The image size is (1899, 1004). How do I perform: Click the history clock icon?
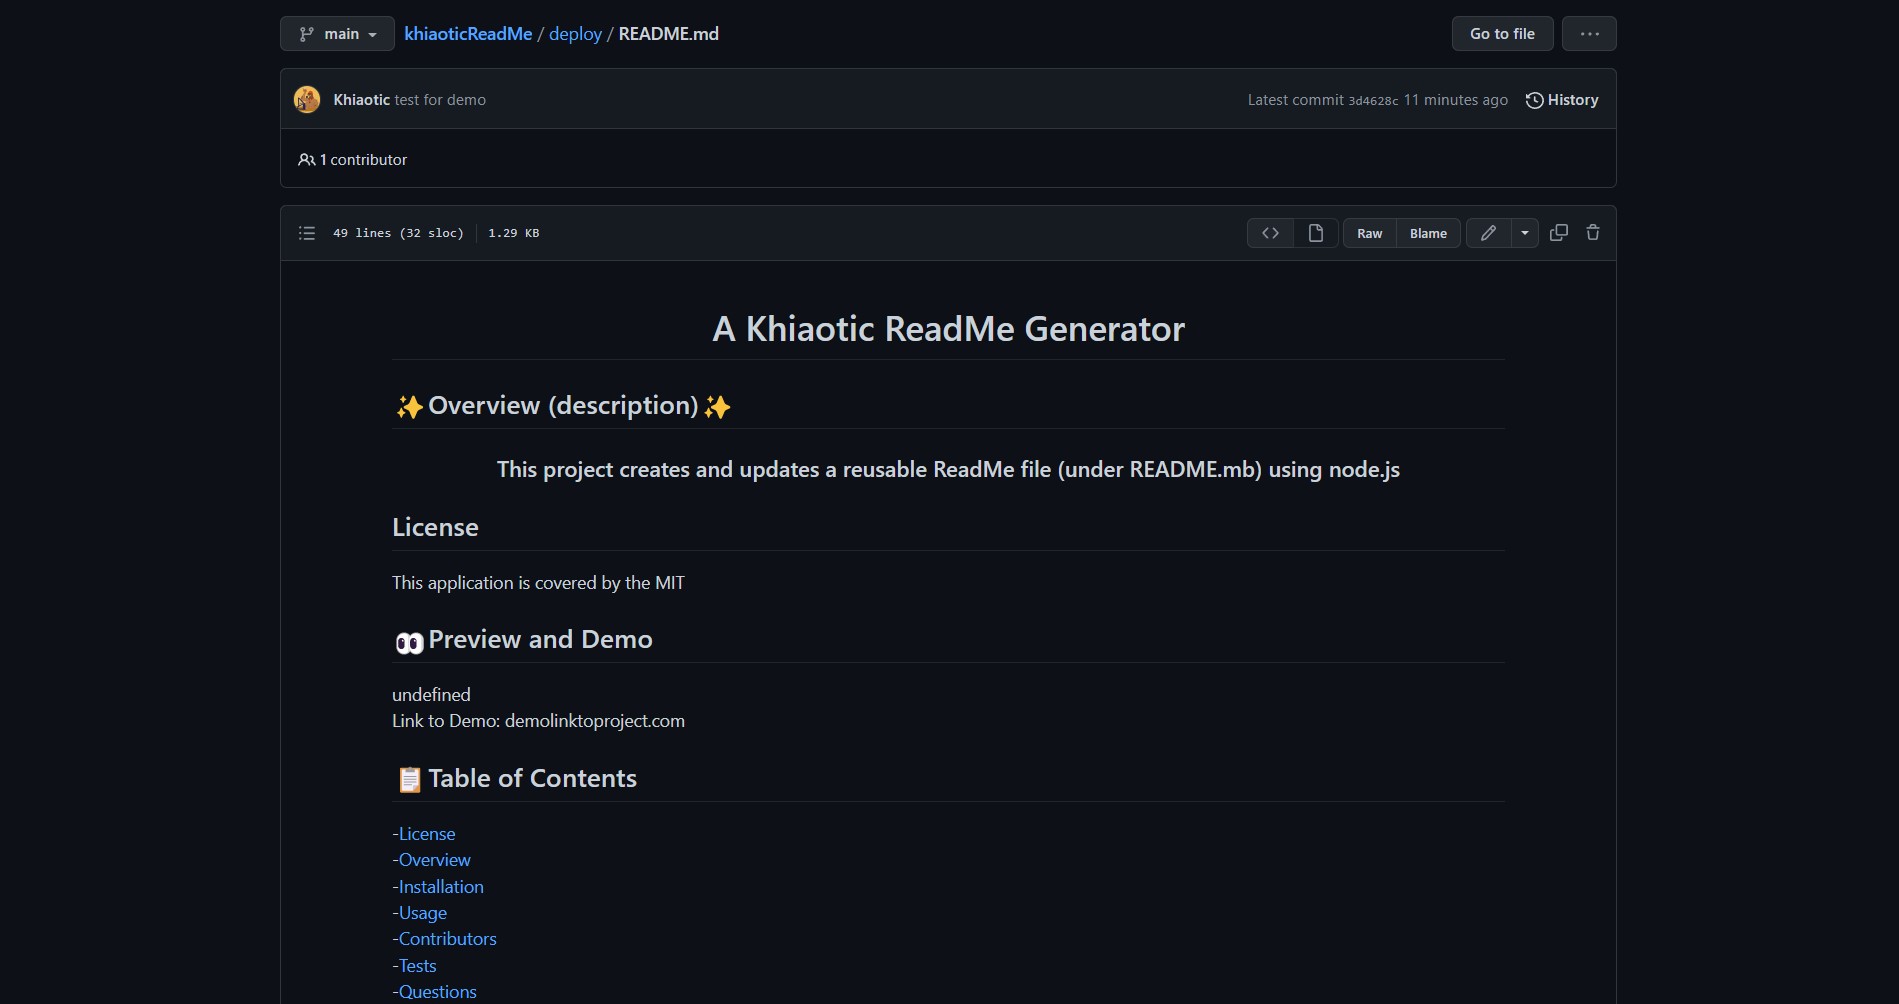pyautogui.click(x=1533, y=99)
